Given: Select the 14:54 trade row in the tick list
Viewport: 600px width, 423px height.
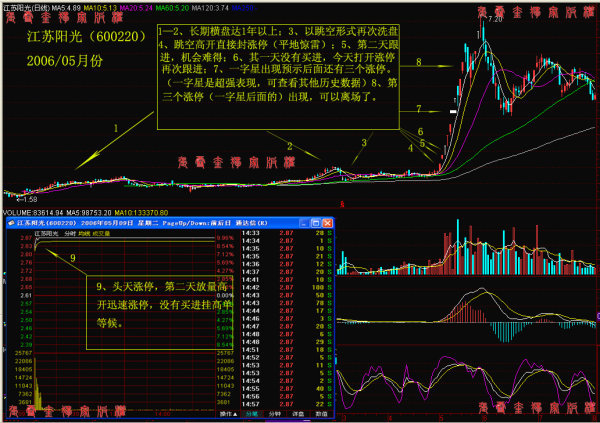Looking at the screenshot, I should (288, 381).
